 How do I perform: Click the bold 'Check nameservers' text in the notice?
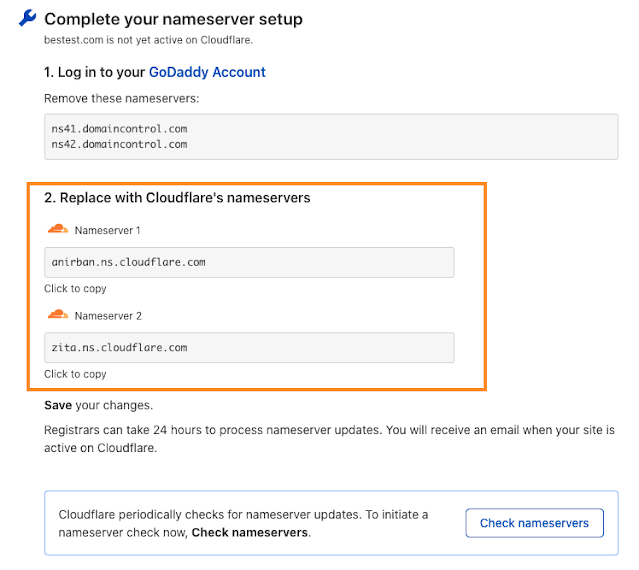[250, 532]
